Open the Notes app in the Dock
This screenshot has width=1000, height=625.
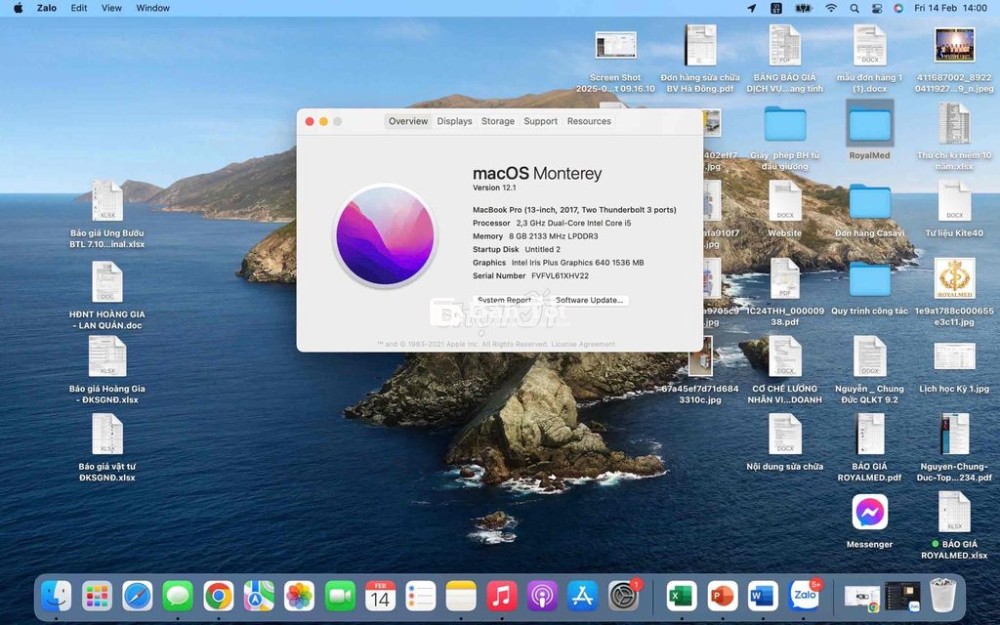click(x=461, y=596)
